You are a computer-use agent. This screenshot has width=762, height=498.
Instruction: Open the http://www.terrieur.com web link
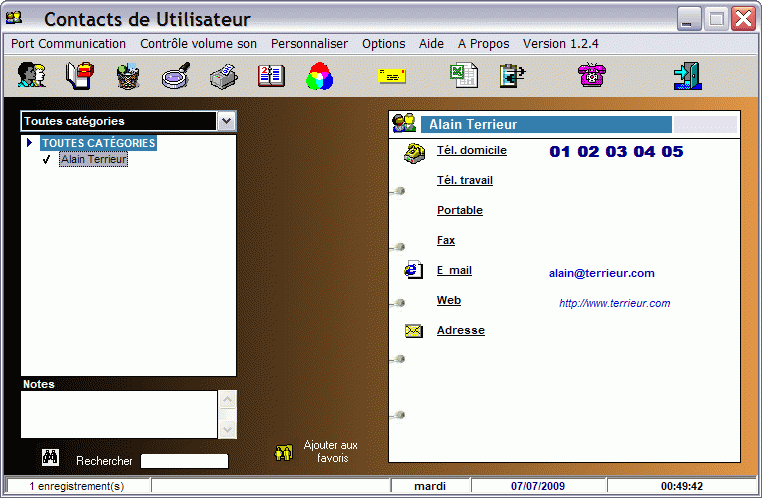point(614,303)
